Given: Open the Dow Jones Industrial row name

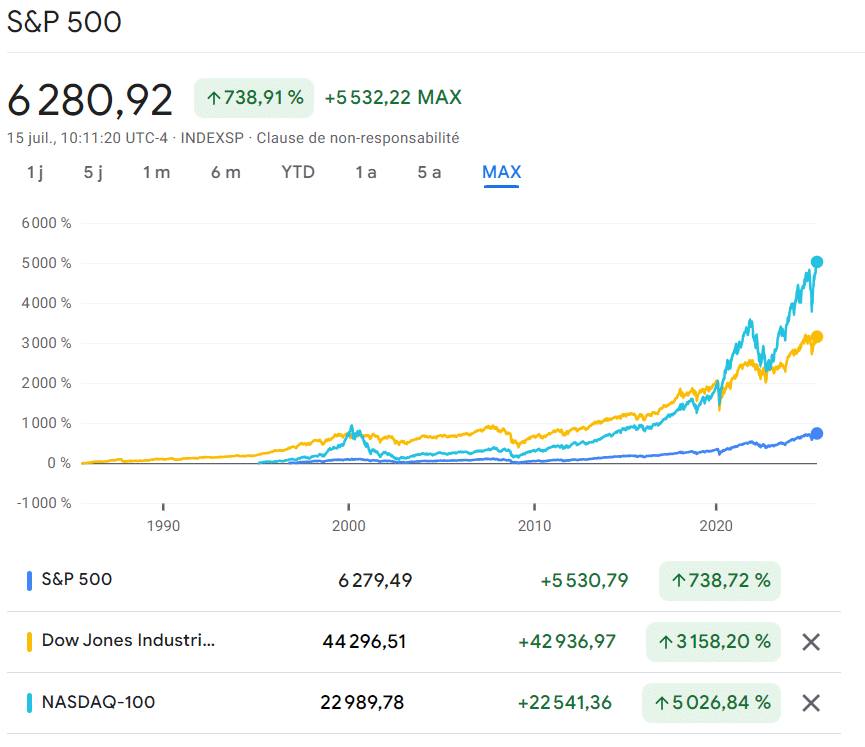Looking at the screenshot, I should pos(128,641).
